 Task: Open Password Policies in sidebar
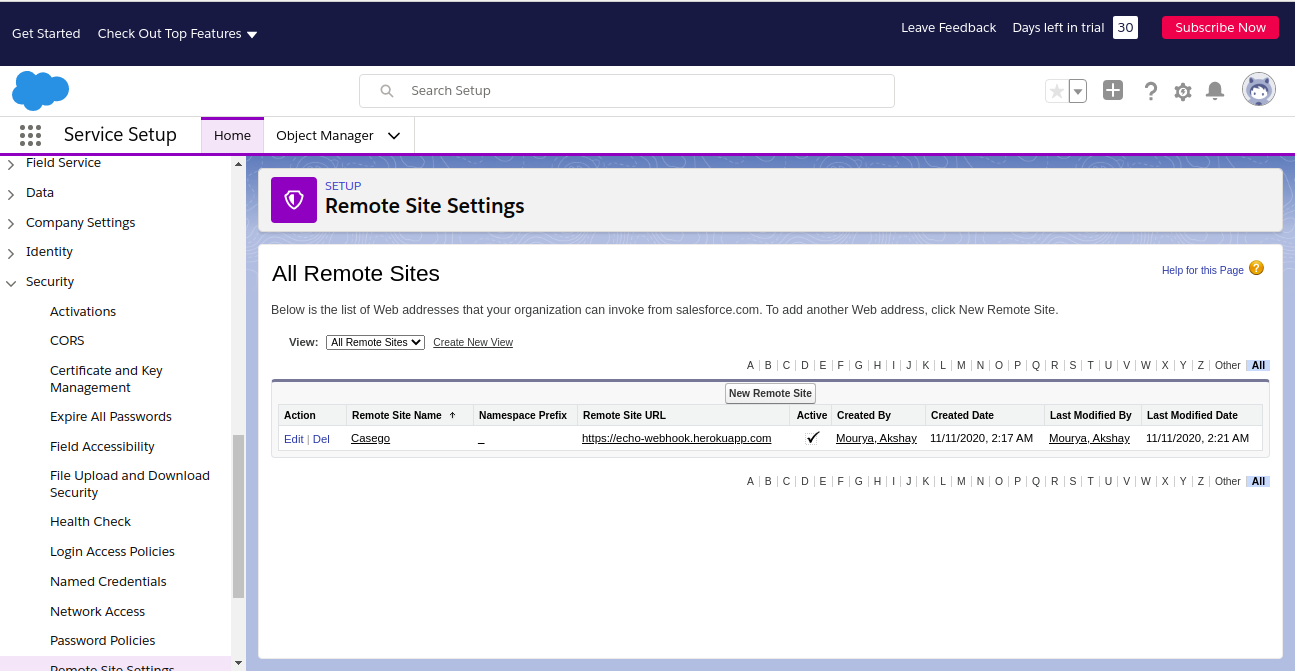pyautogui.click(x=102, y=641)
